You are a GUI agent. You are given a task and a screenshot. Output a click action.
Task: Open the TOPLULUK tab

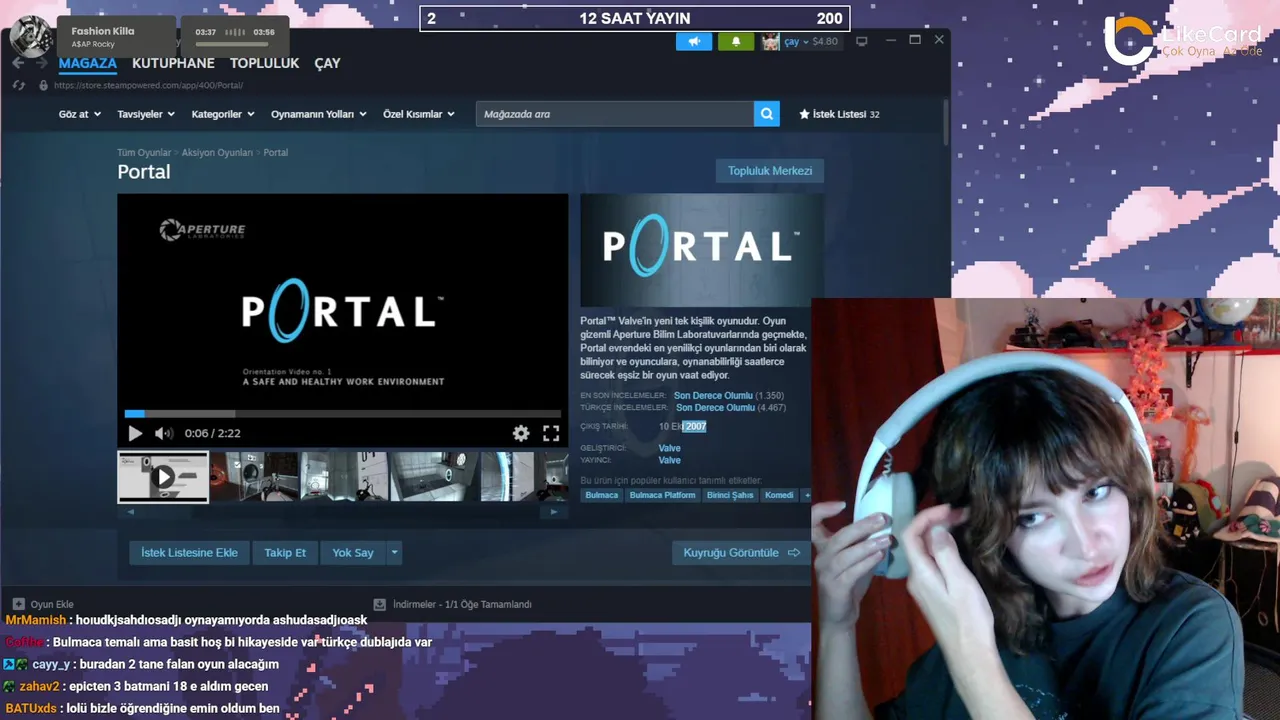(264, 63)
